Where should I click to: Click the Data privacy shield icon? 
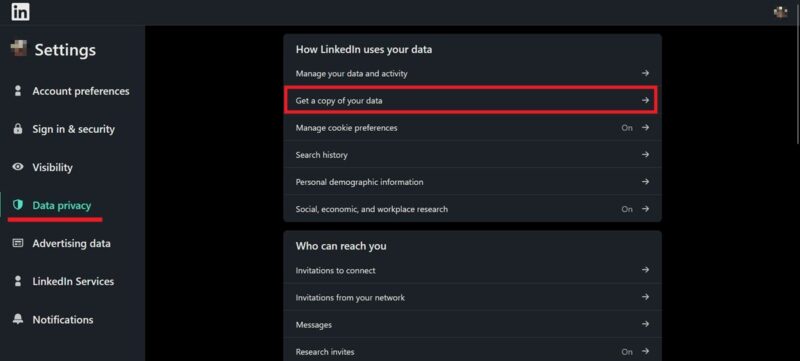pyautogui.click(x=18, y=205)
